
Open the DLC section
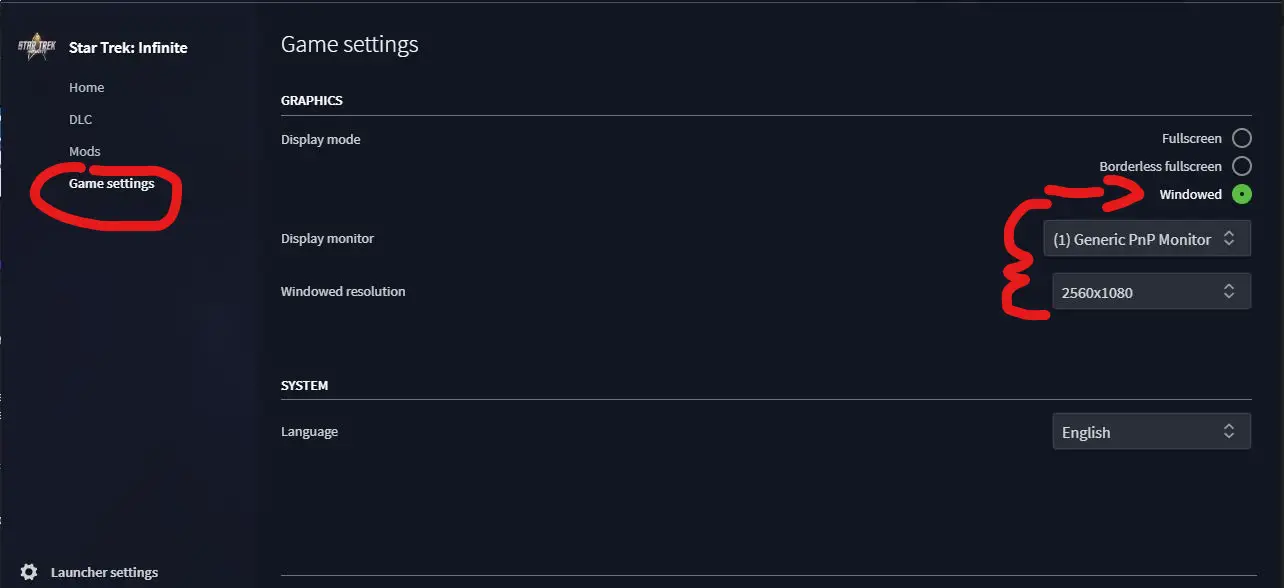pos(80,120)
